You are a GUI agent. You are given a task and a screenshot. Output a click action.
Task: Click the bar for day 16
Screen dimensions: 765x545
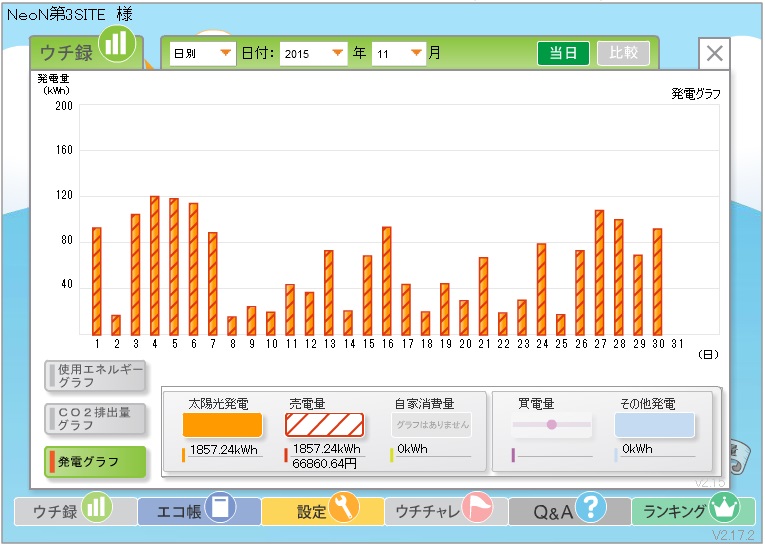pos(387,281)
